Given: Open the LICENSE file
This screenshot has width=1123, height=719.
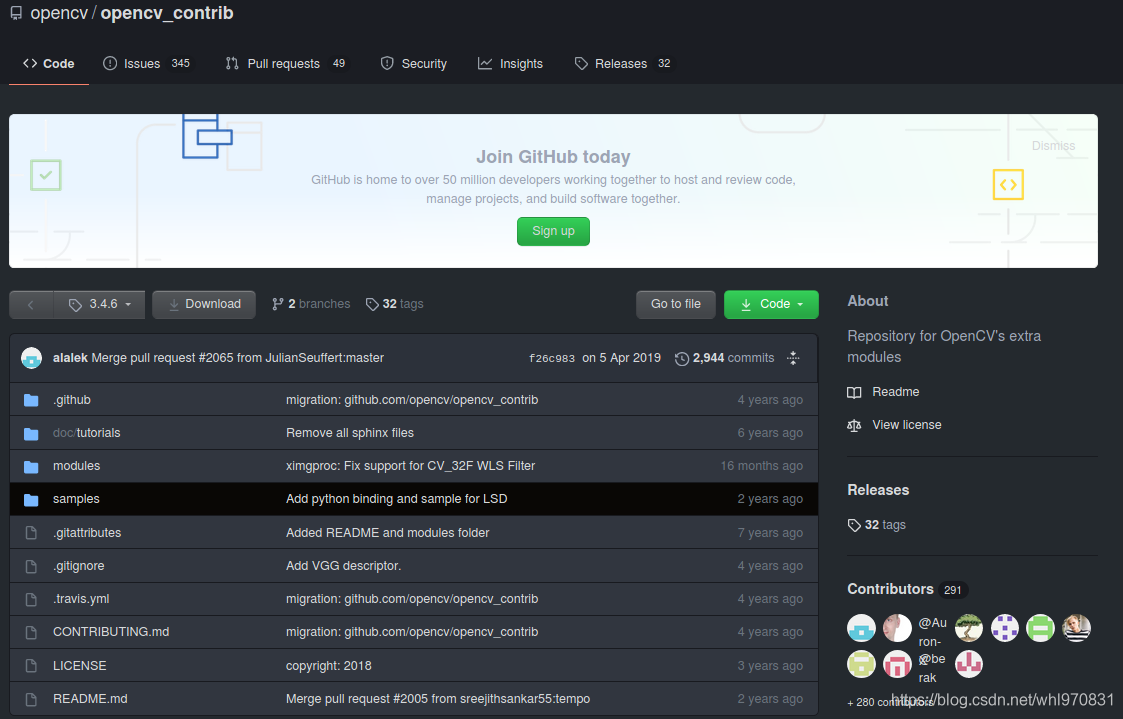Looking at the screenshot, I should click(79, 665).
